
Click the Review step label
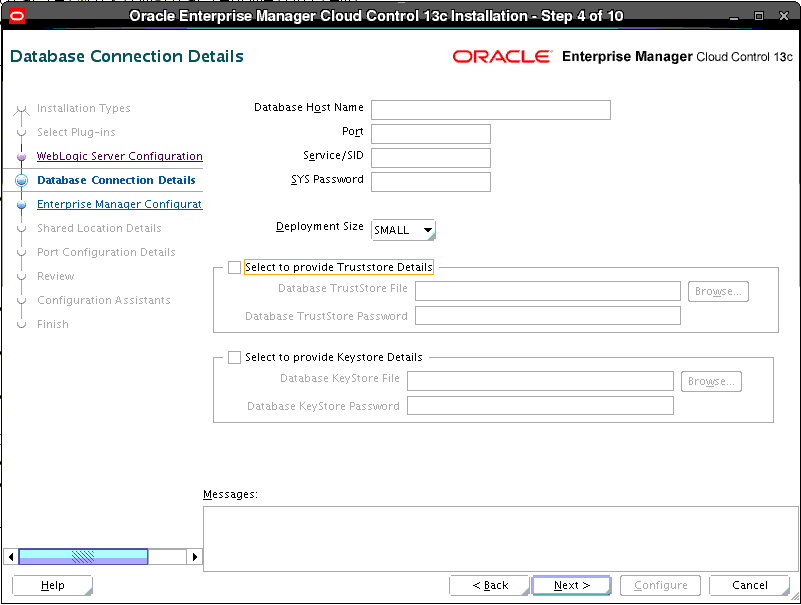(x=56, y=276)
